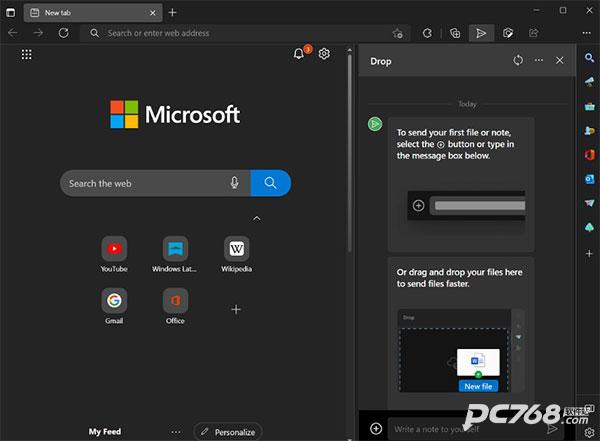Open sidebar green tree icon
This screenshot has height=441, width=600.
coord(589,227)
